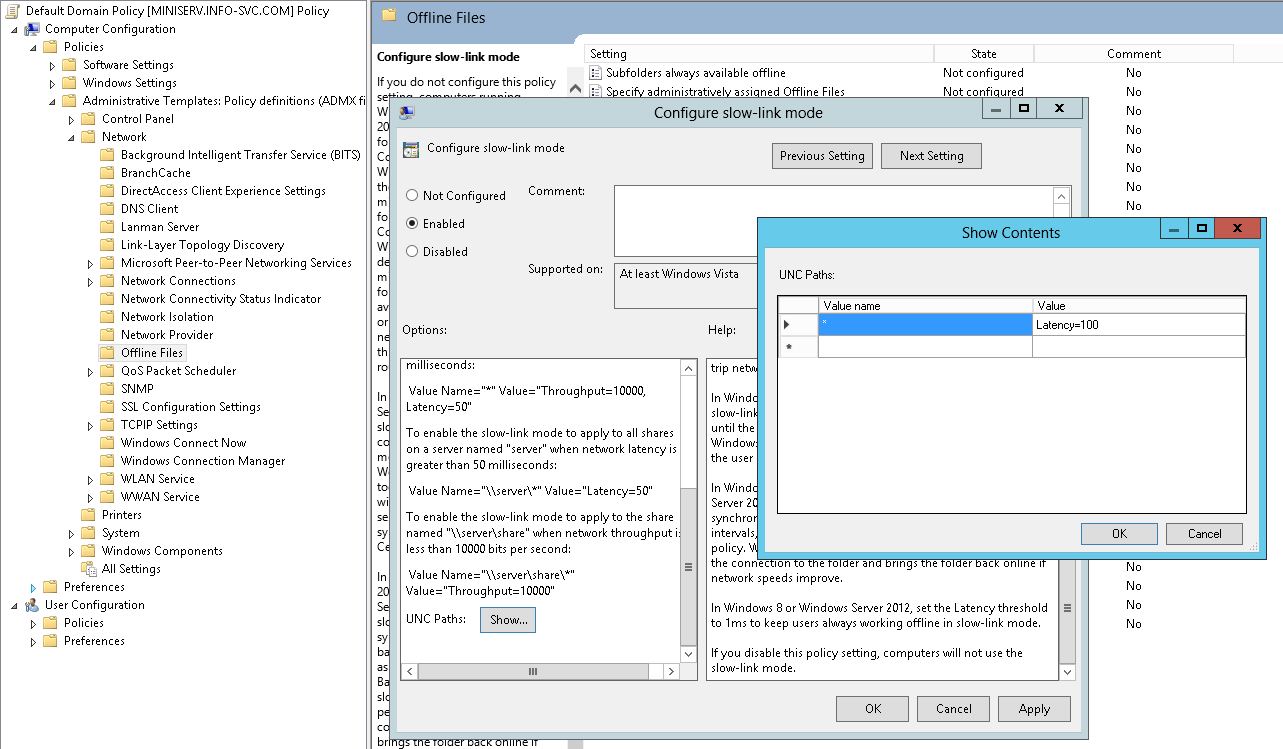Click the Computer Configuration icon
Image resolution: width=1283 pixels, height=749 pixels.
tap(32, 29)
